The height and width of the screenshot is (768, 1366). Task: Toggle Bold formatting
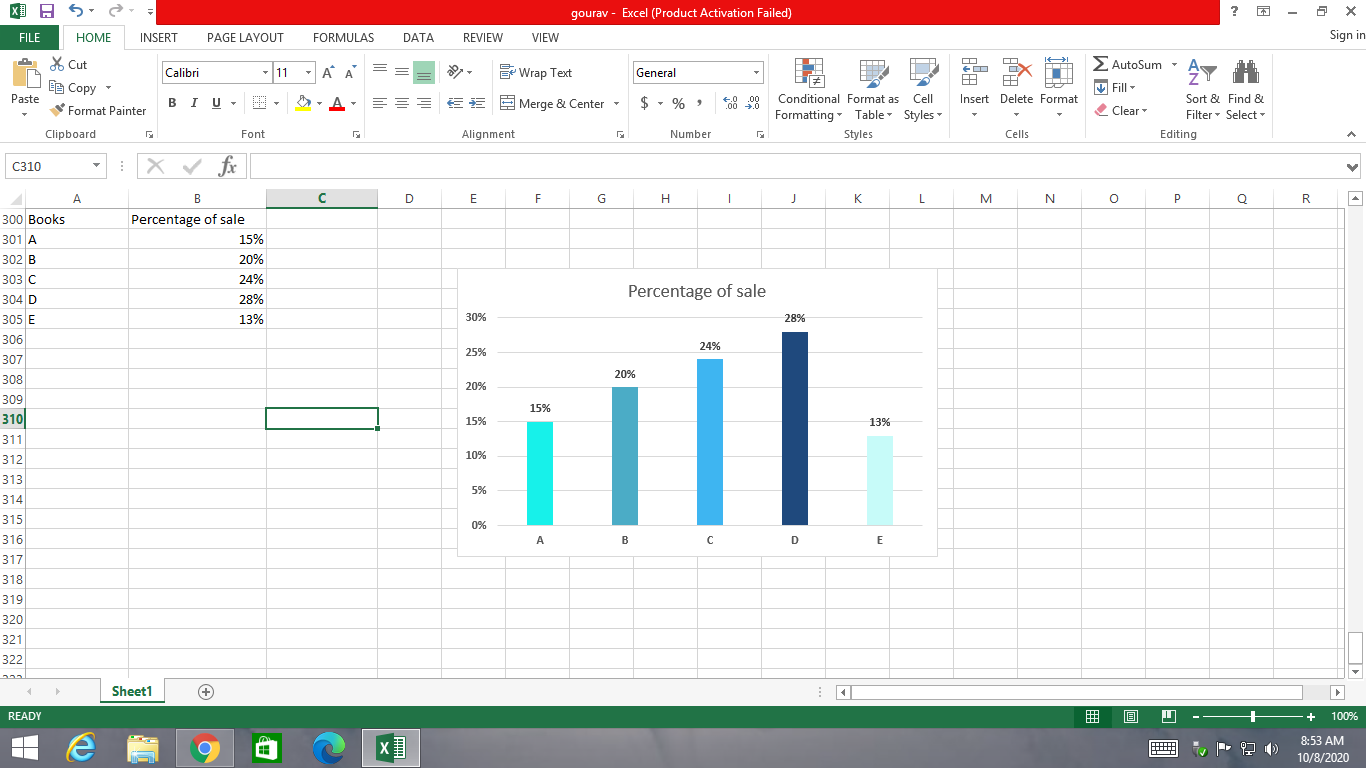pos(172,103)
